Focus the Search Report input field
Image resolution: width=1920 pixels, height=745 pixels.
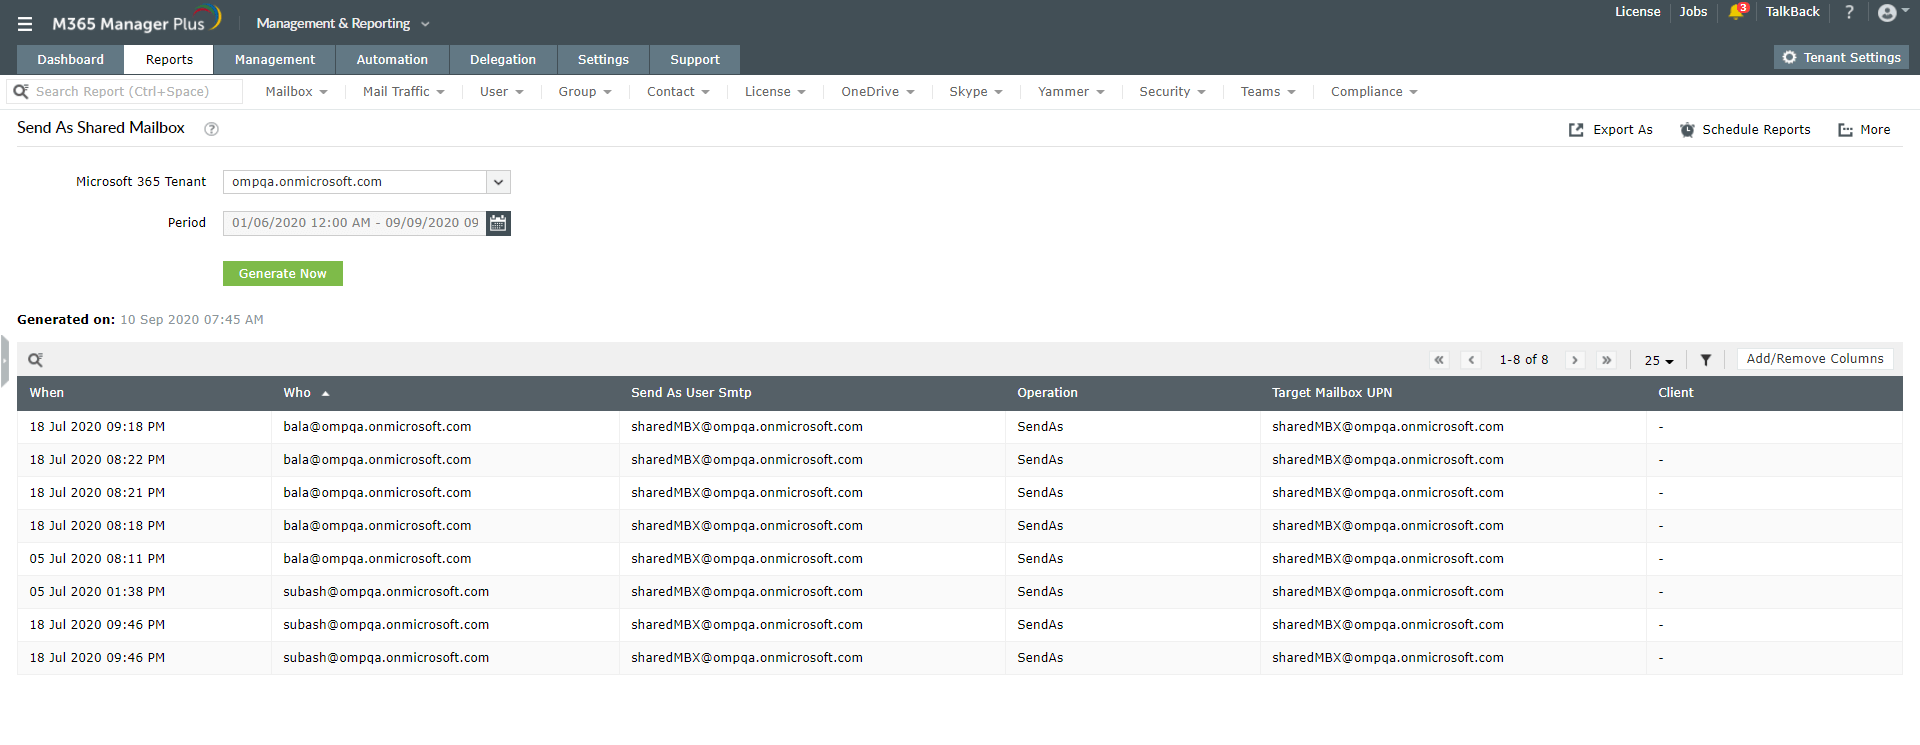[135, 92]
